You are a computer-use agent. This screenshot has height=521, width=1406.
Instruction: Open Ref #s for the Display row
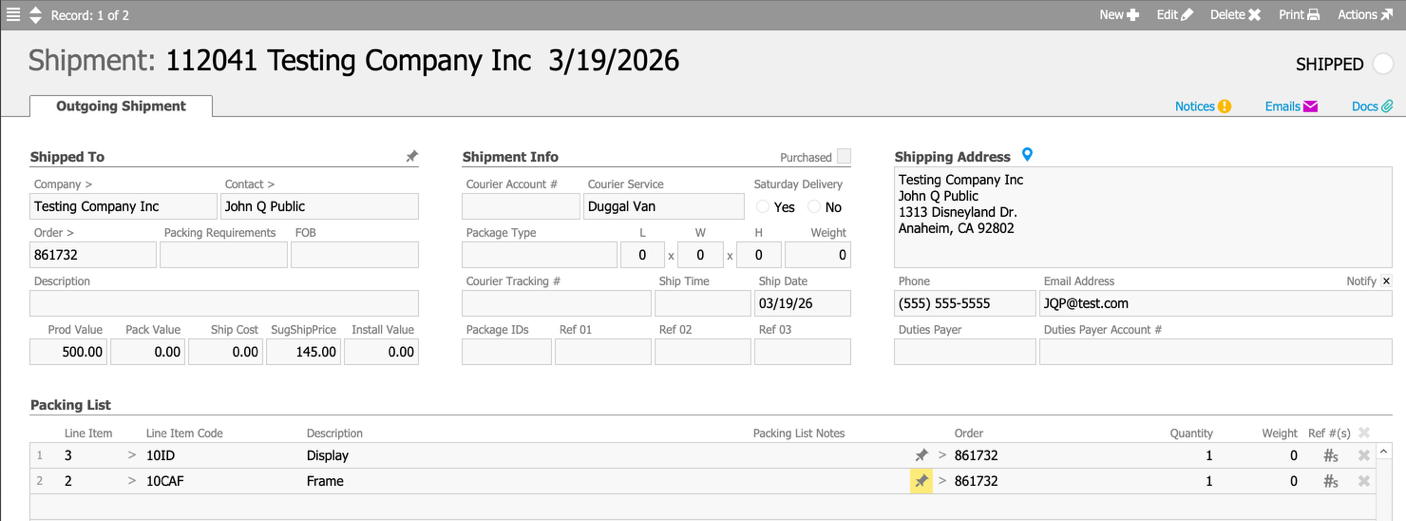(1330, 455)
